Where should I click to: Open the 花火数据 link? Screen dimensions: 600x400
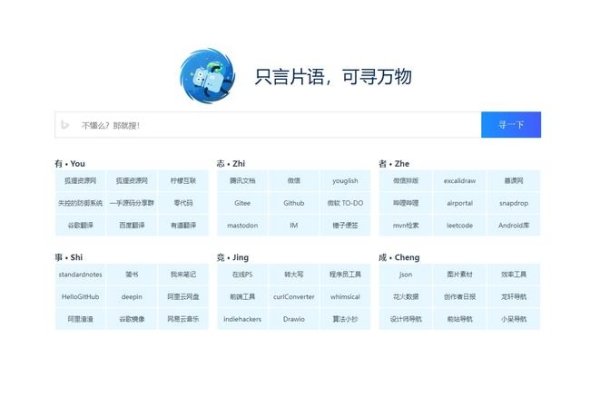click(406, 297)
